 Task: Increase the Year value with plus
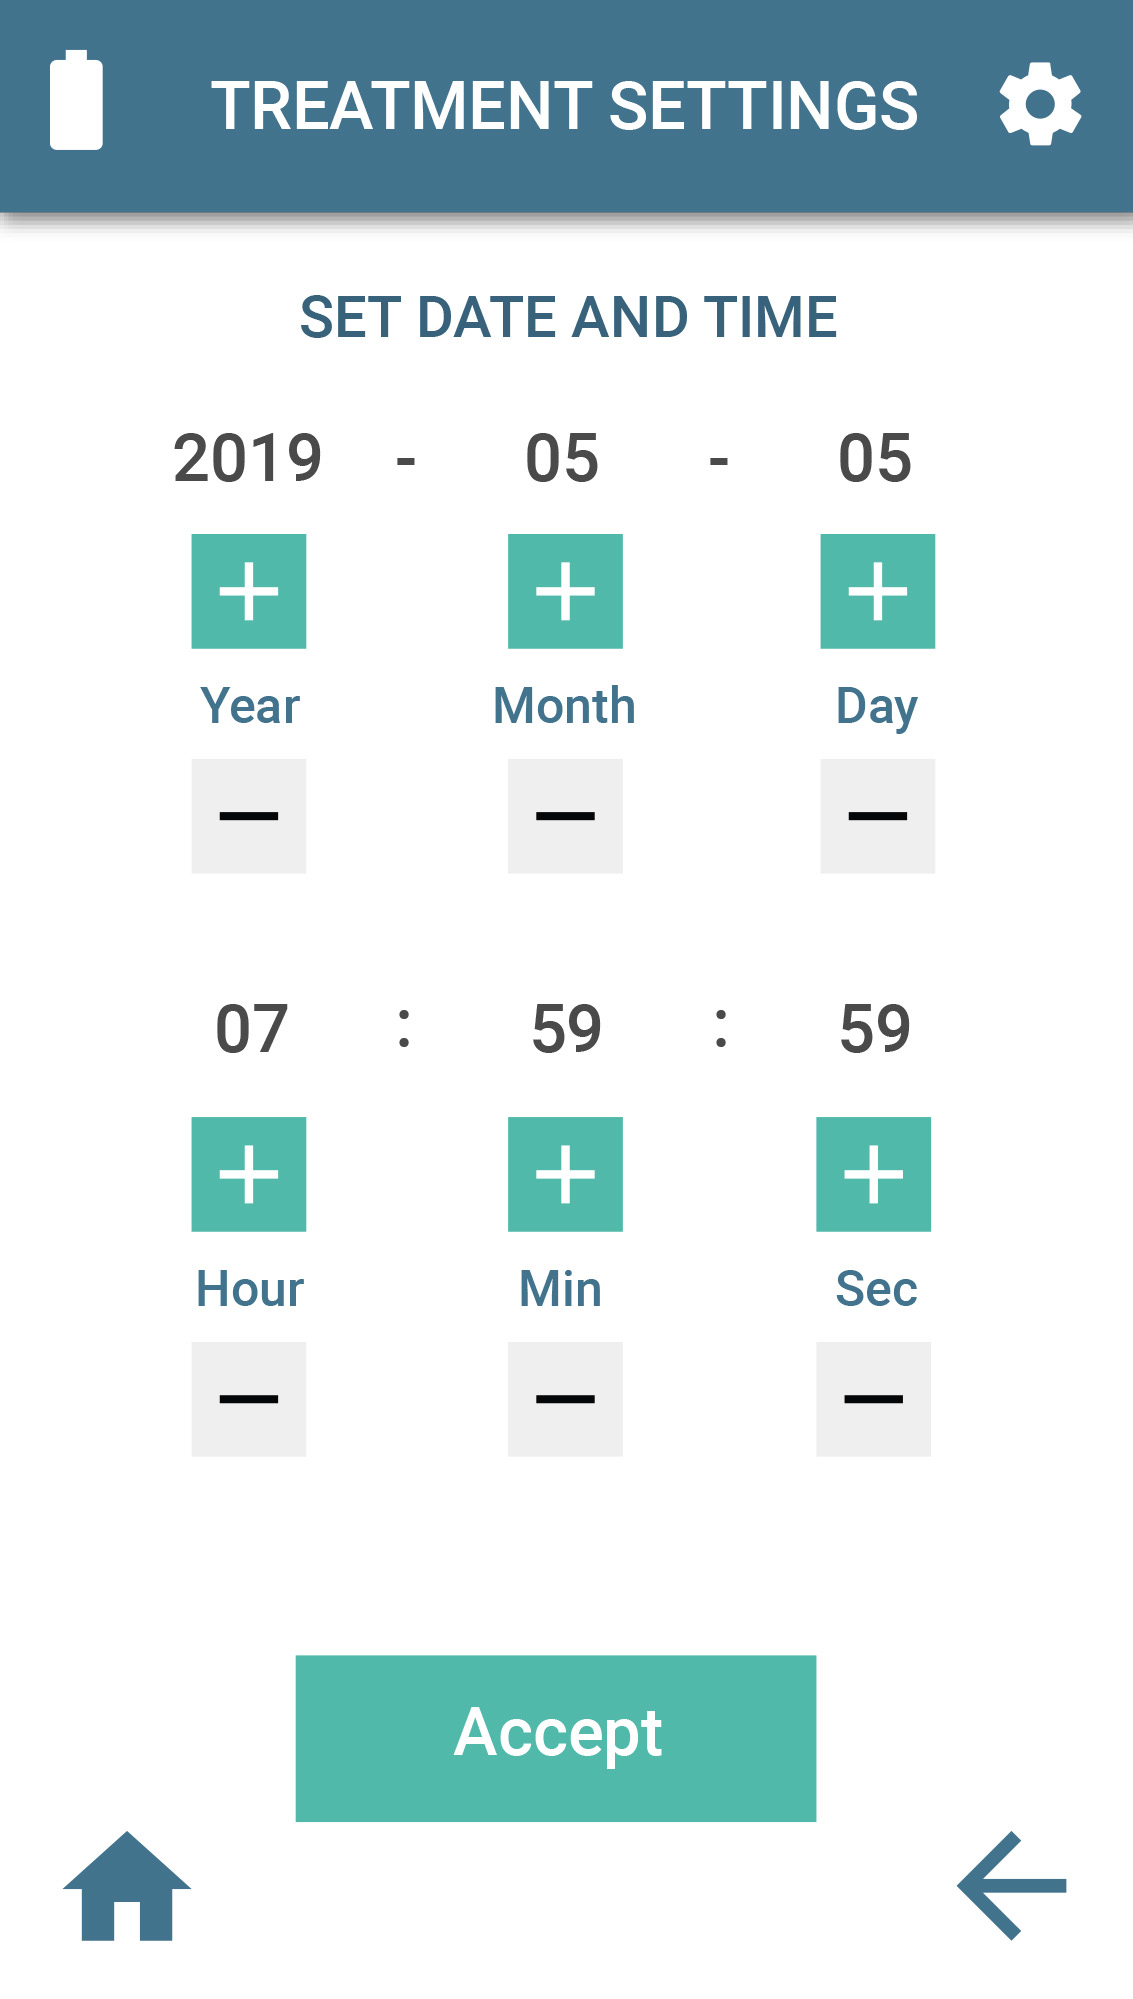coord(249,591)
